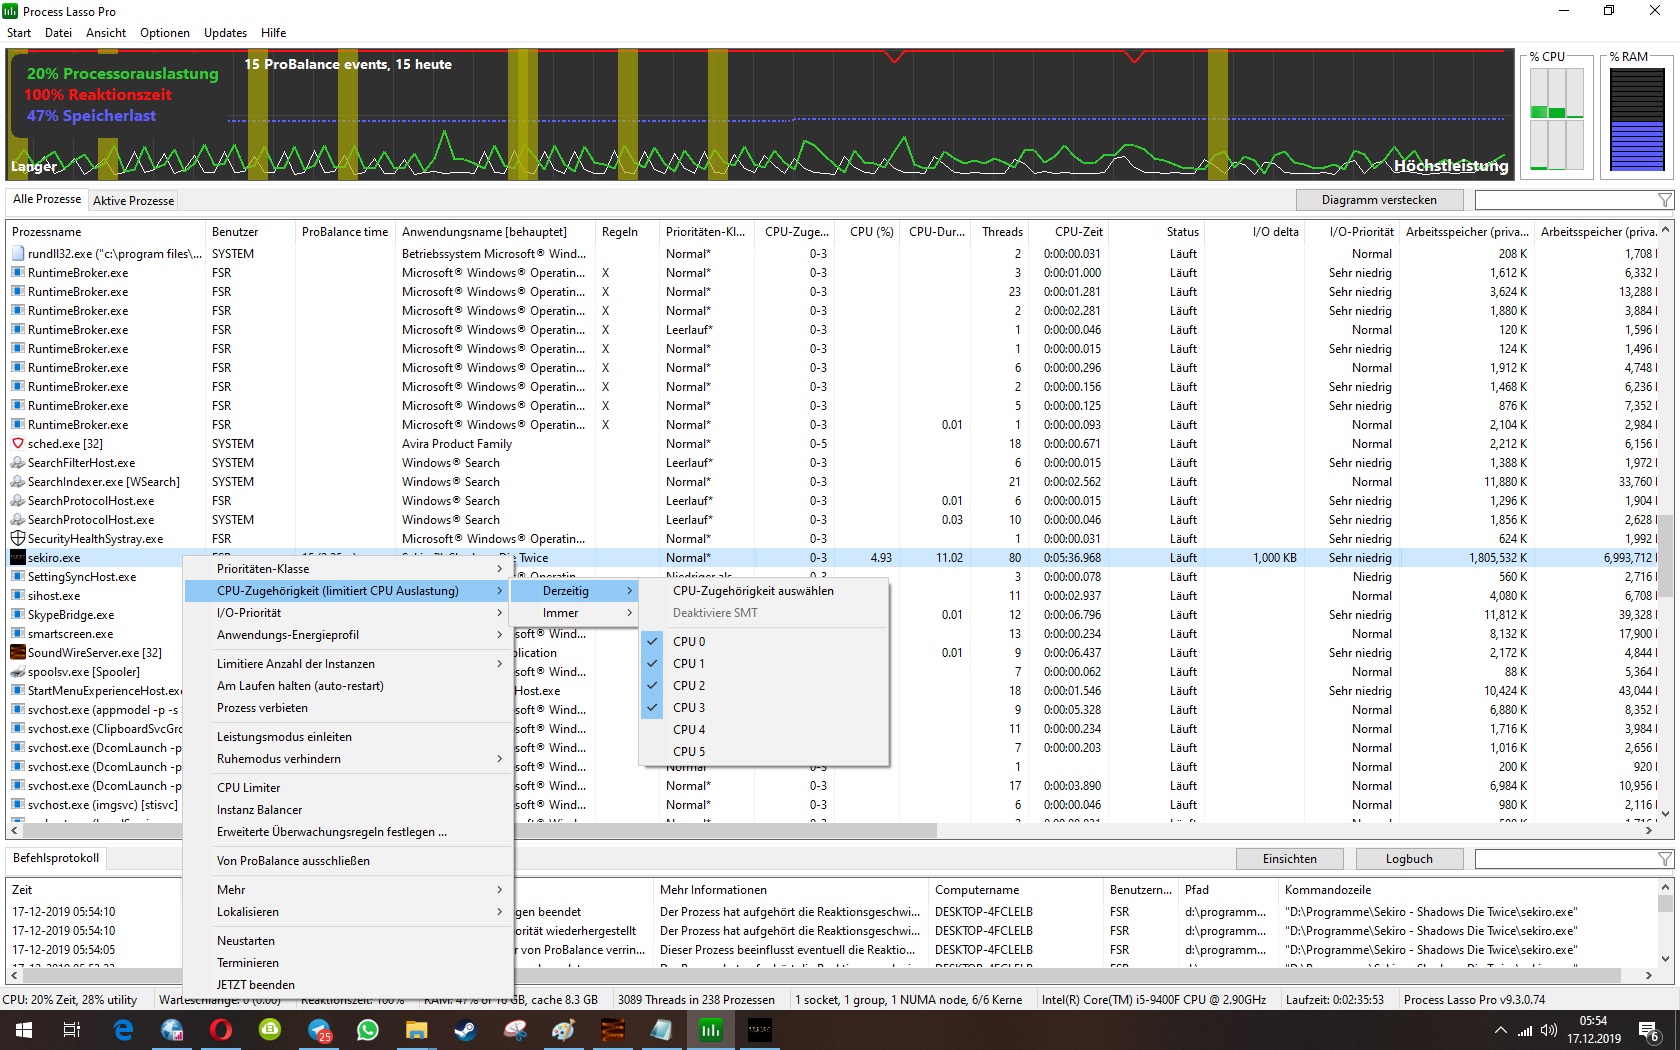Expand the Lokalisieren submenu

(347, 912)
